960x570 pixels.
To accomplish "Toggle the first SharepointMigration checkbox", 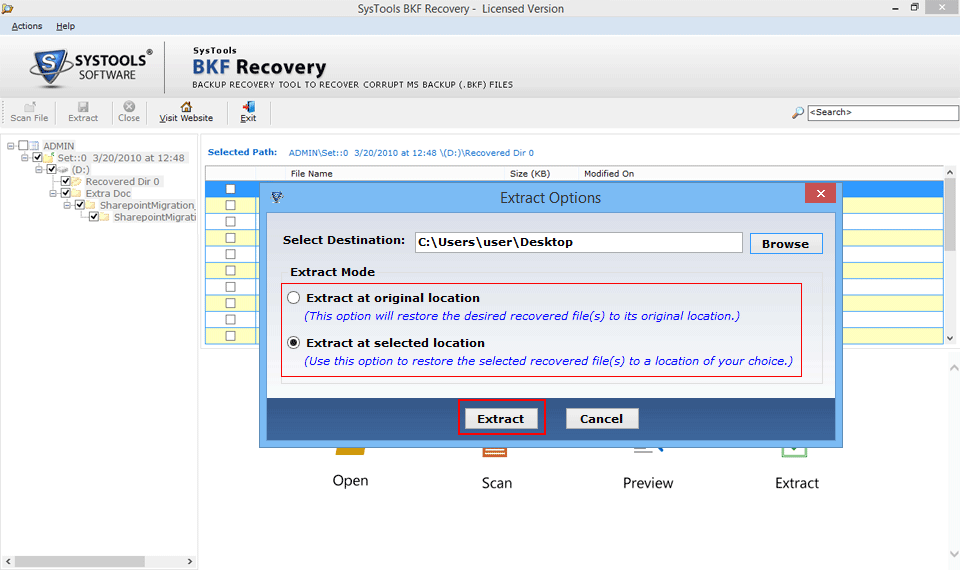I will (x=80, y=205).
